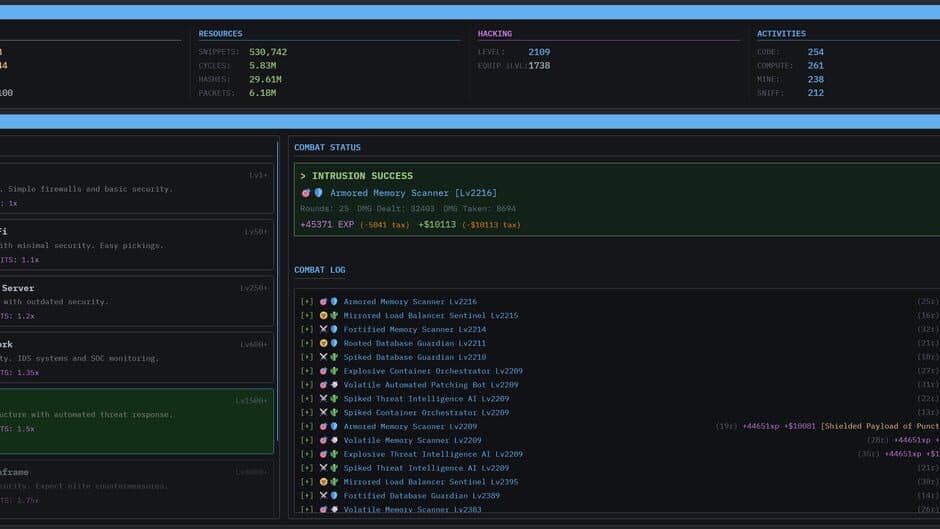Viewport: 940px width, 529px height.
Task: Click the blue progress bar above Combat Status
Action: (x=470, y=122)
